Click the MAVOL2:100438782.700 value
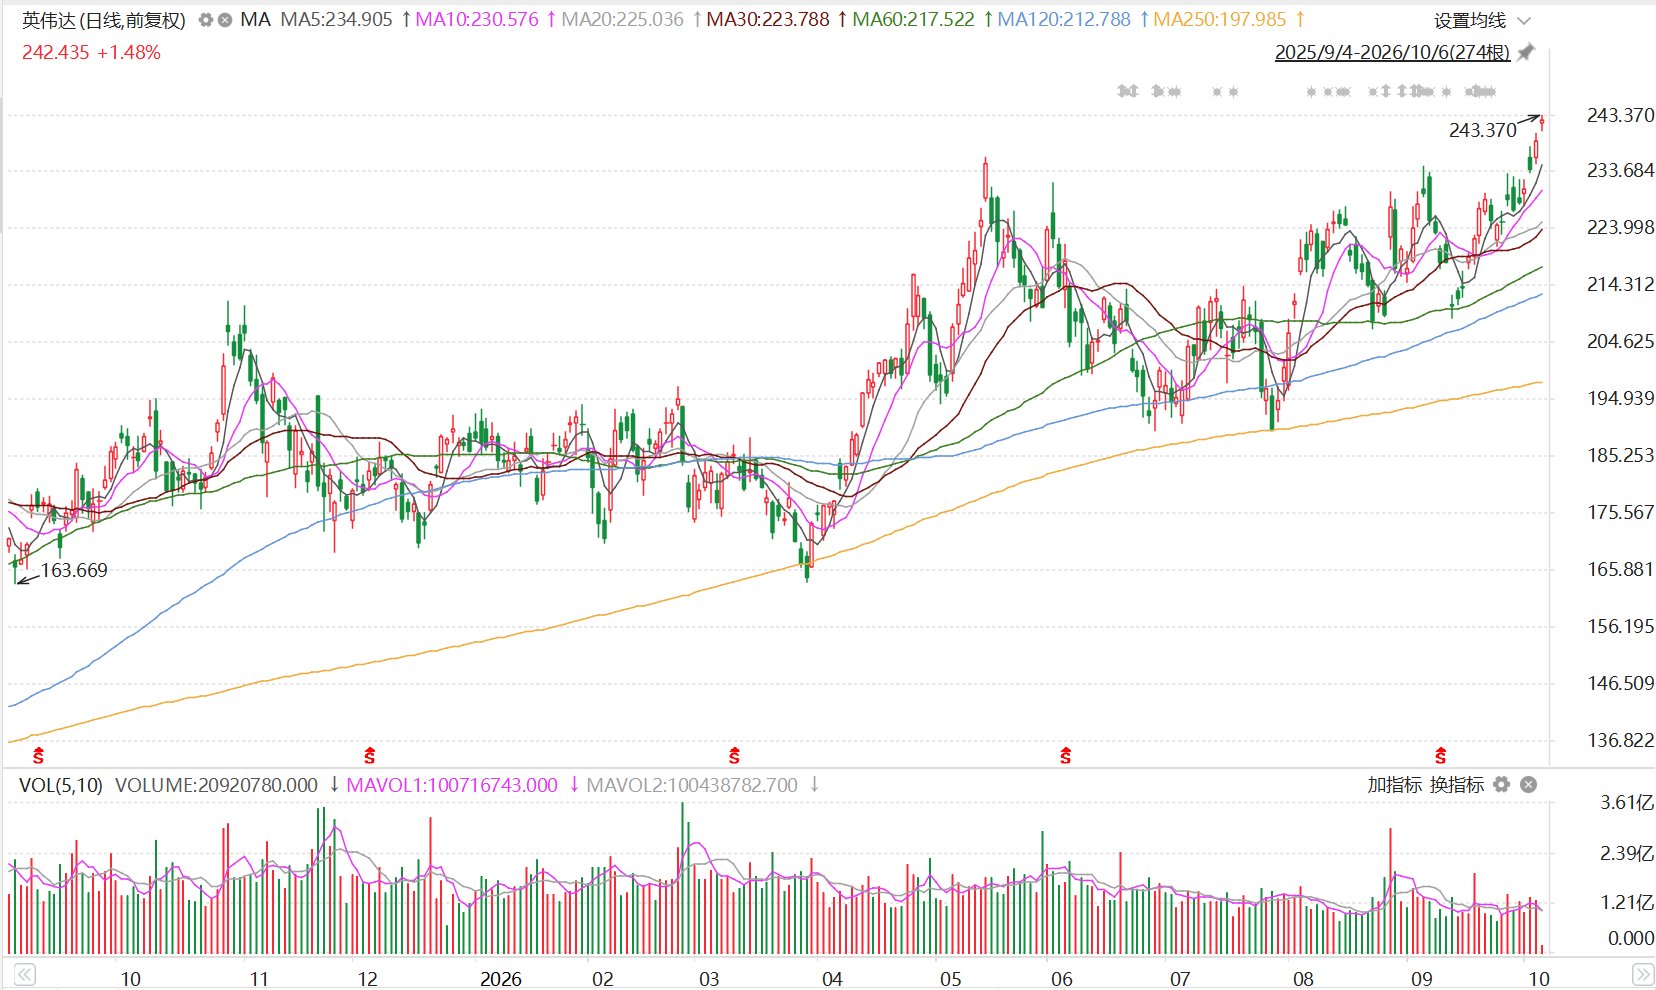Screen dimensions: 1656x990 coord(692,785)
